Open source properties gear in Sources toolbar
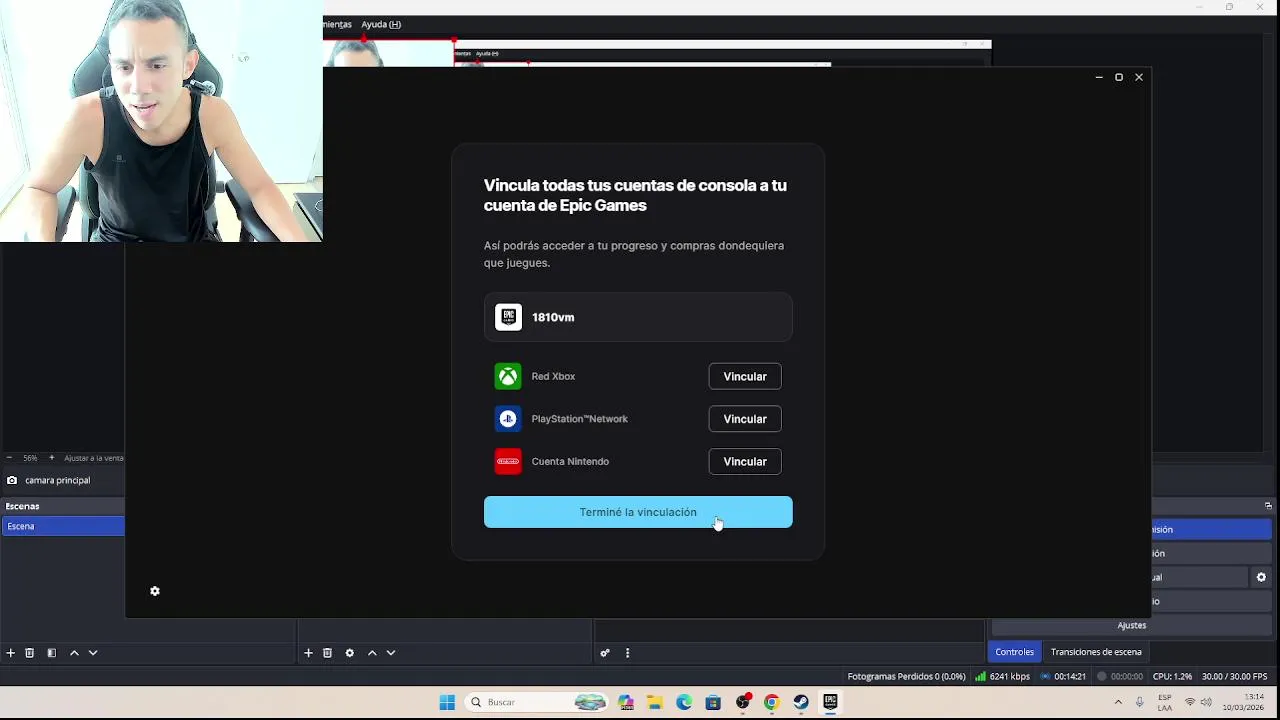This screenshot has height=720, width=1280. point(350,653)
